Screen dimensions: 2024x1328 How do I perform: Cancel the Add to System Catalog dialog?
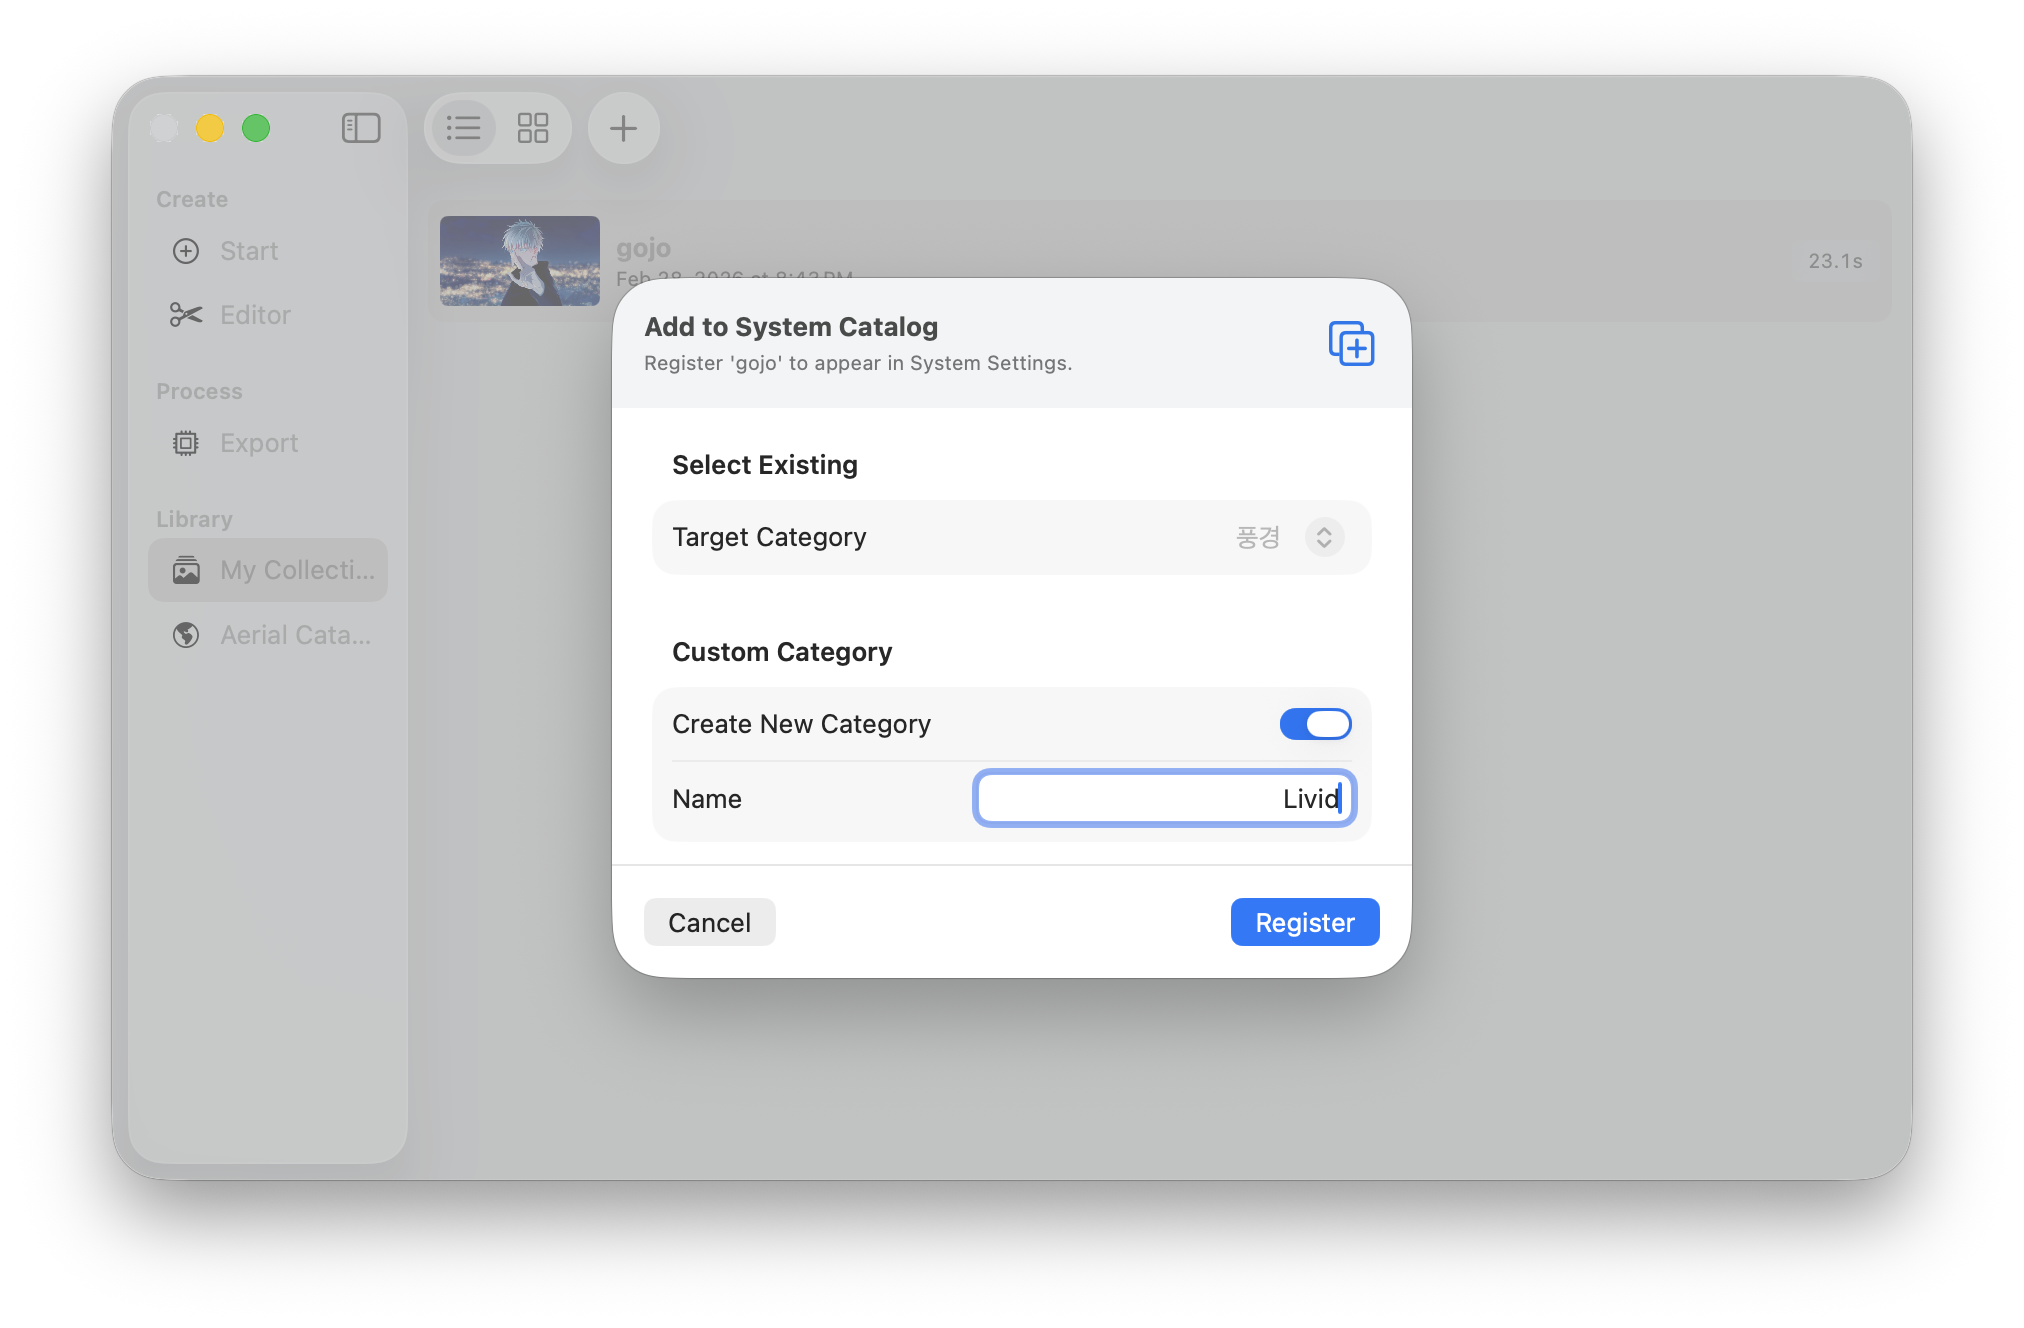click(x=709, y=922)
